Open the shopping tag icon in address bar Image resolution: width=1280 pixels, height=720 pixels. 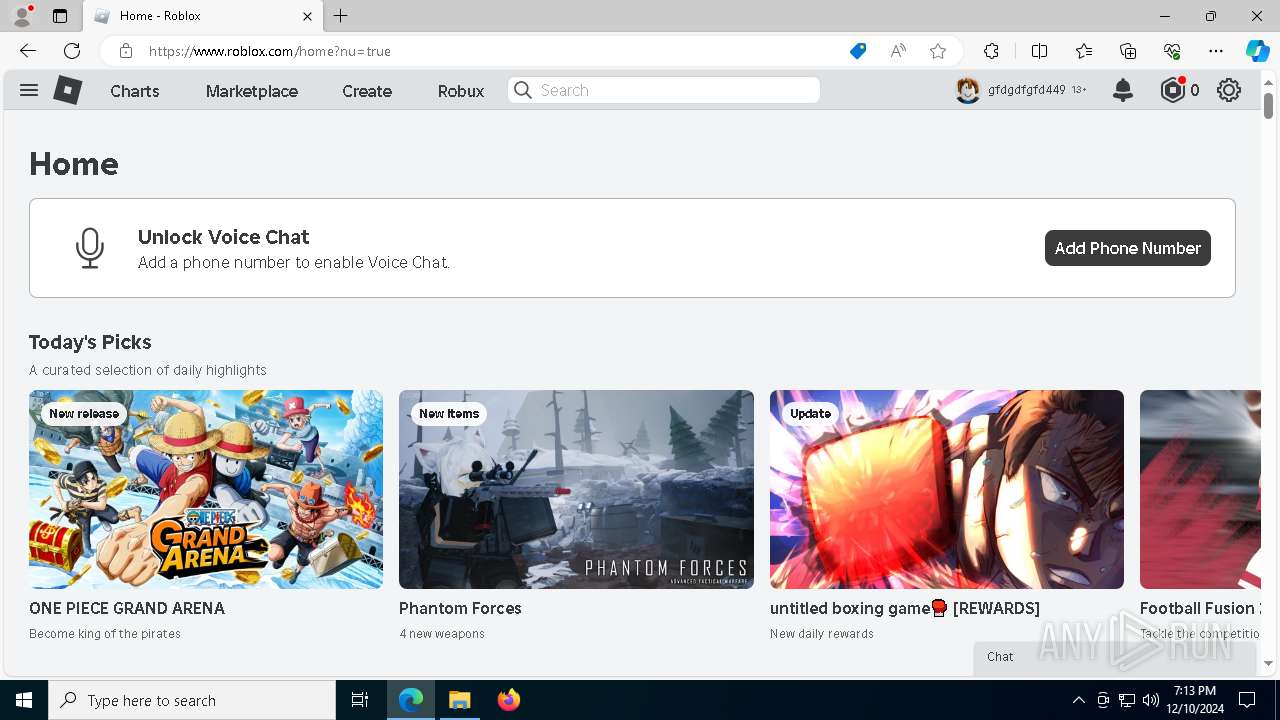click(x=858, y=51)
